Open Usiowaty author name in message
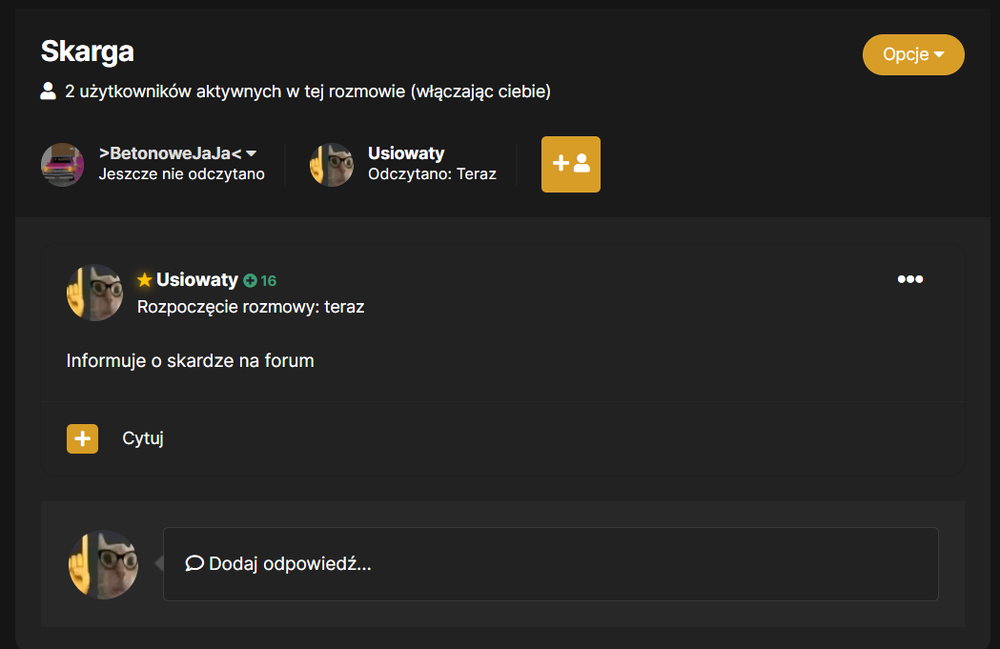The width and height of the screenshot is (1000, 649). click(x=197, y=280)
